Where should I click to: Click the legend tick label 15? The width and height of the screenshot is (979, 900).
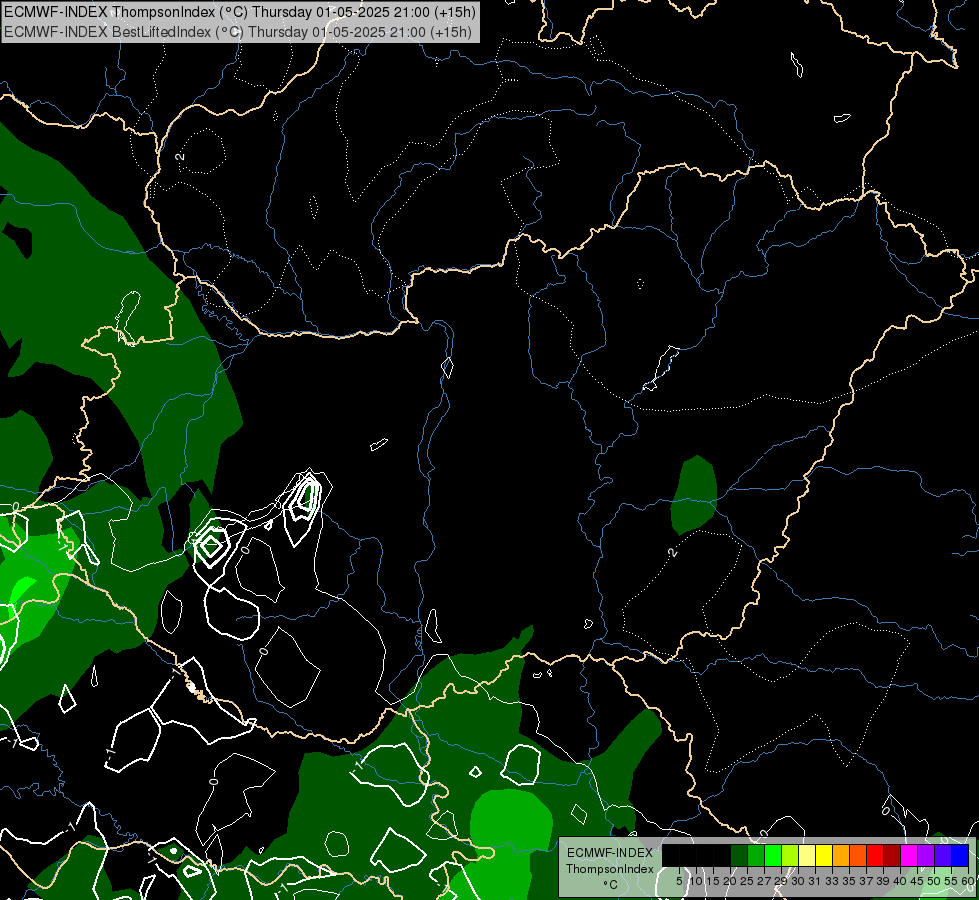click(x=713, y=881)
